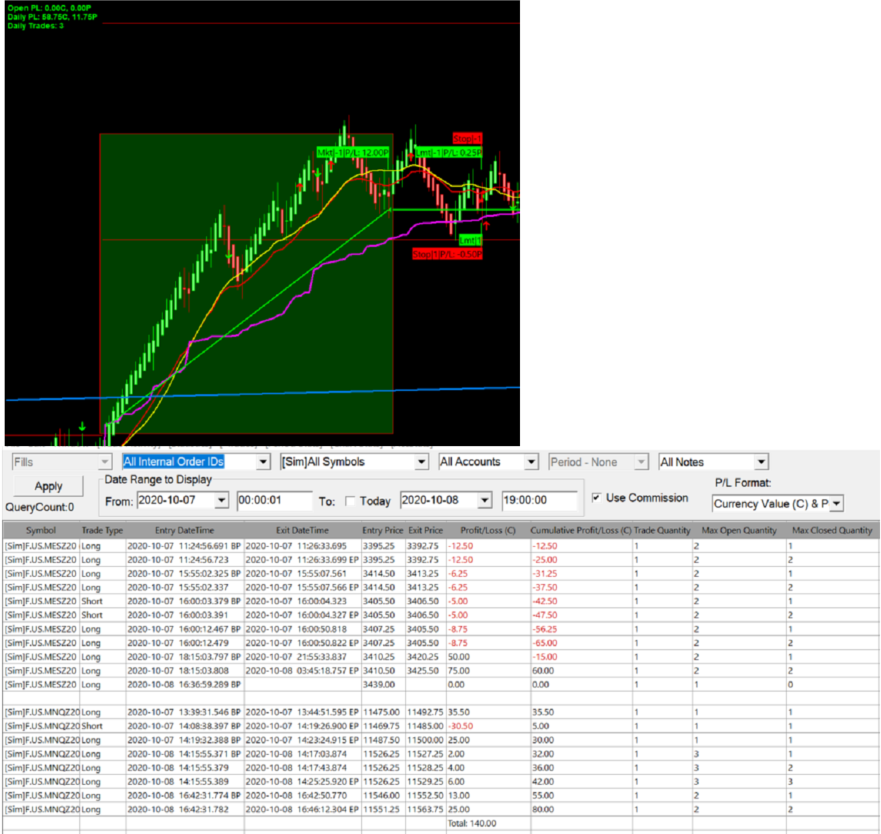881x834 pixels.
Task: Toggle the Today checkbox
Action: coord(350,501)
